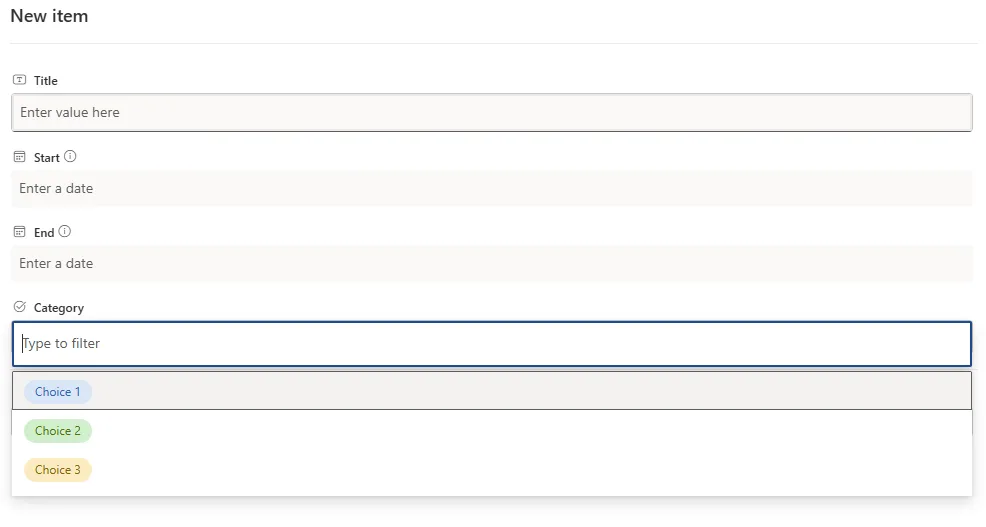The height and width of the screenshot is (527, 986).
Task: Click the End field label
Action: [x=44, y=233]
